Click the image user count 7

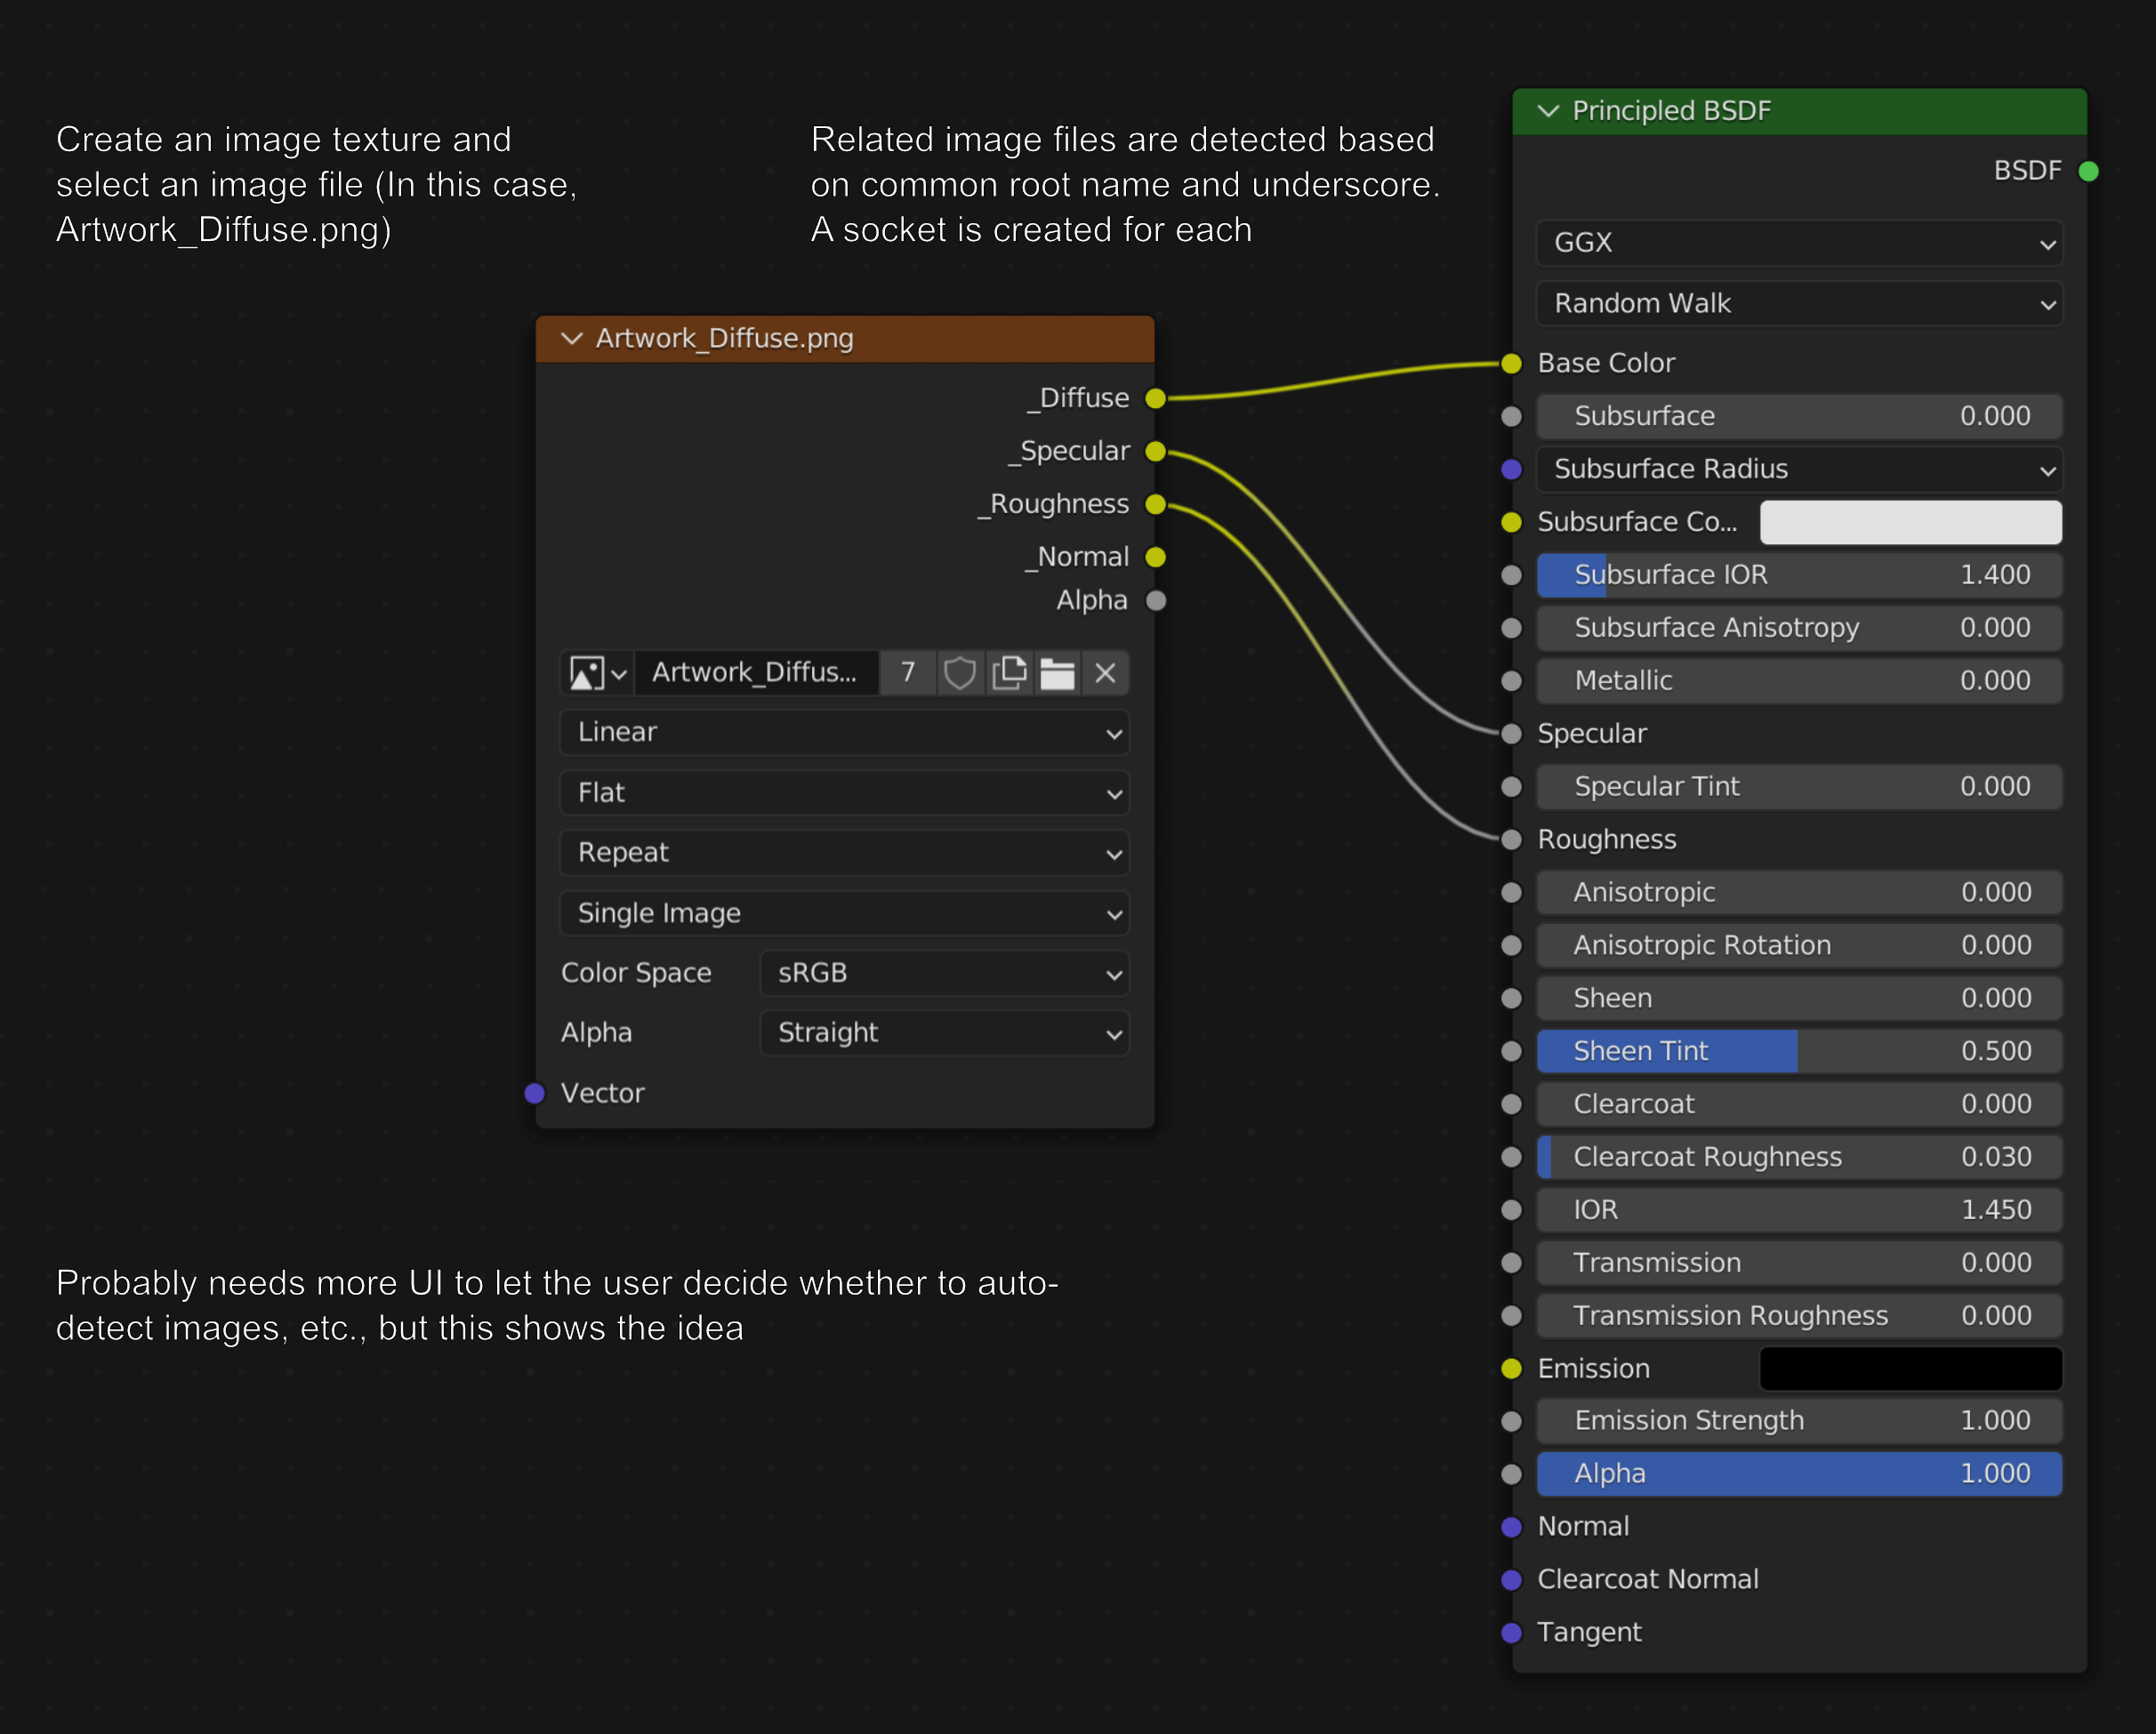(x=908, y=673)
